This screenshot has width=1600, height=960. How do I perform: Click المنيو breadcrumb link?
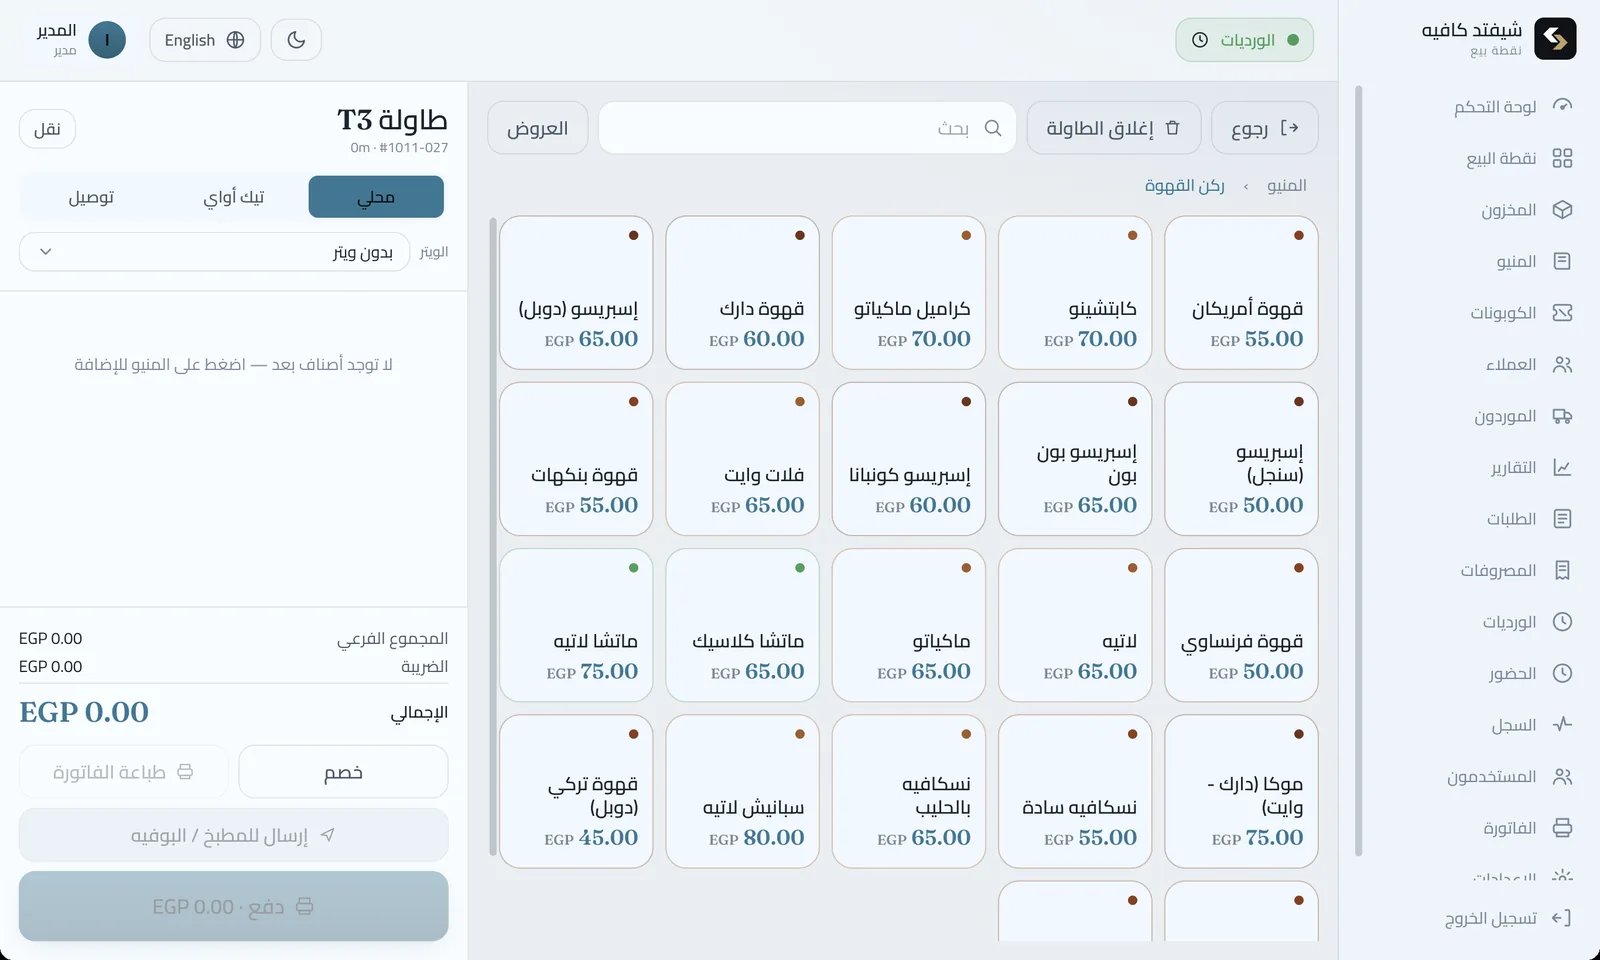coord(1287,186)
